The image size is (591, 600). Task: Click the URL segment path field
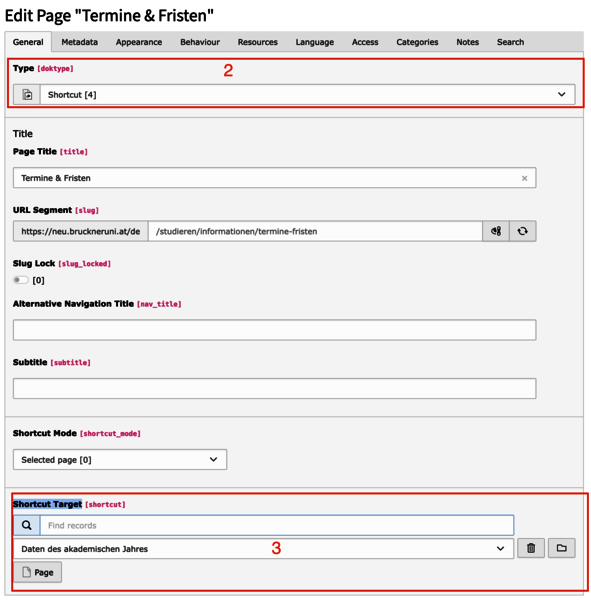[x=315, y=231]
